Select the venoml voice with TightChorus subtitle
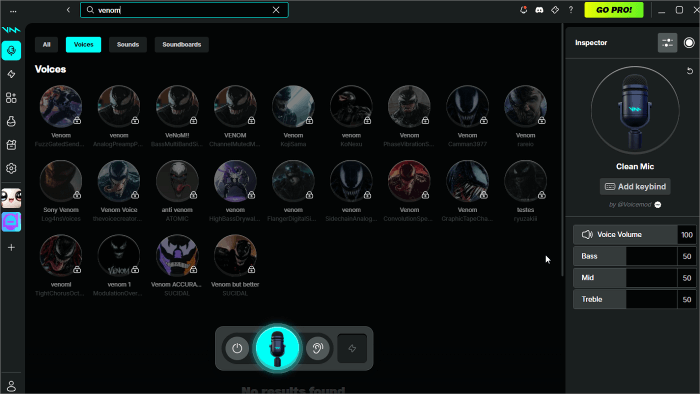The image size is (700, 394). pyautogui.click(x=61, y=265)
